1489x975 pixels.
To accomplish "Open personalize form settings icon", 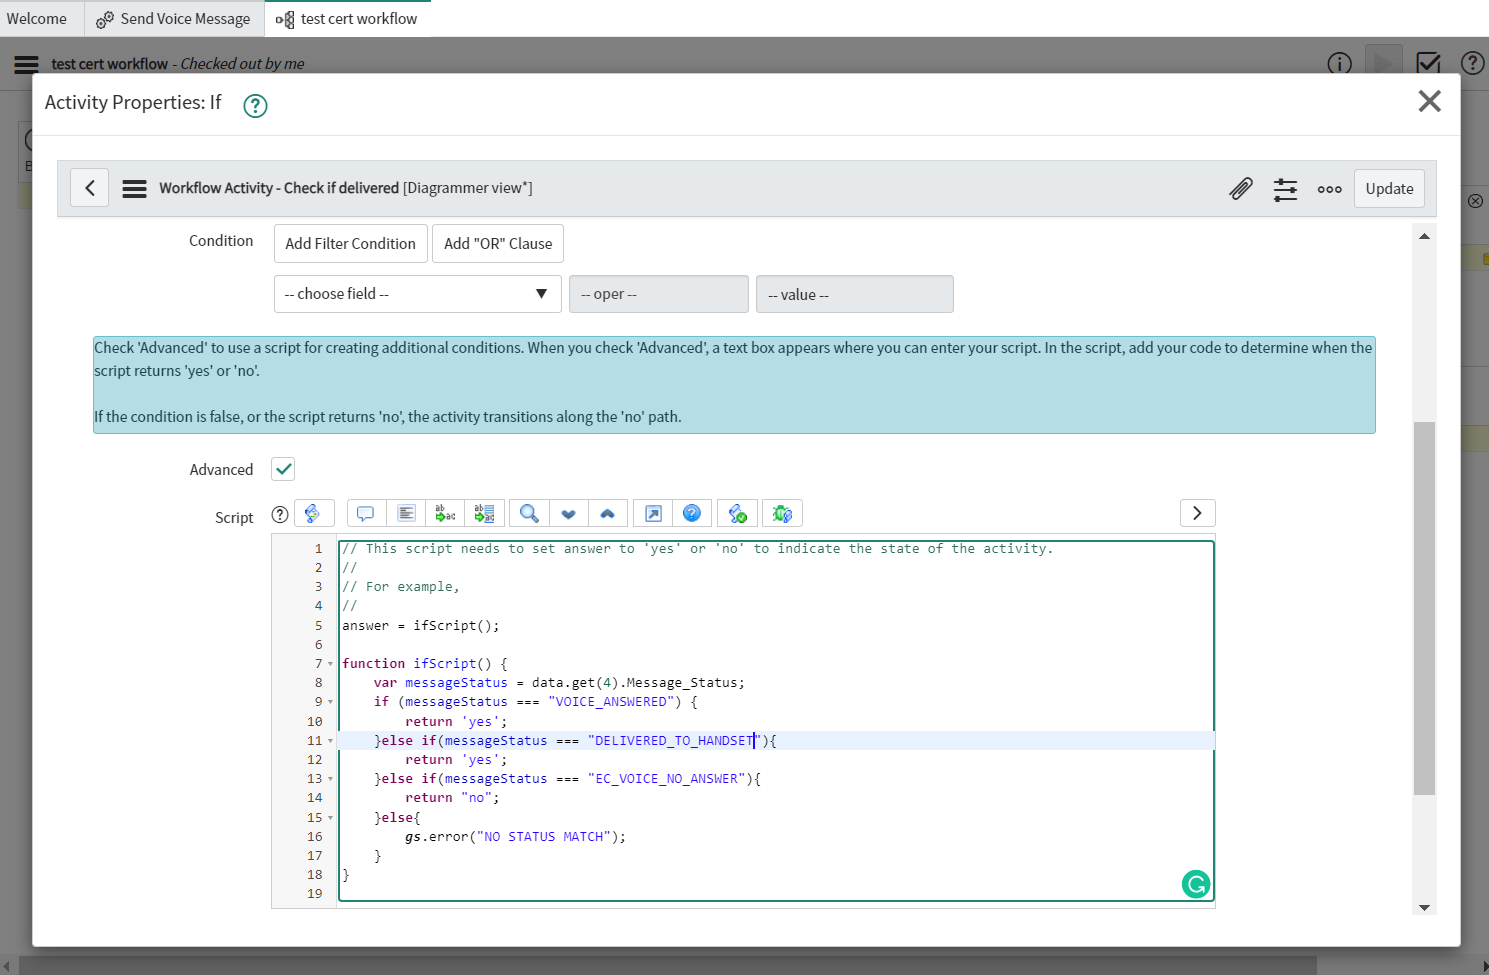I will pyautogui.click(x=1285, y=189).
